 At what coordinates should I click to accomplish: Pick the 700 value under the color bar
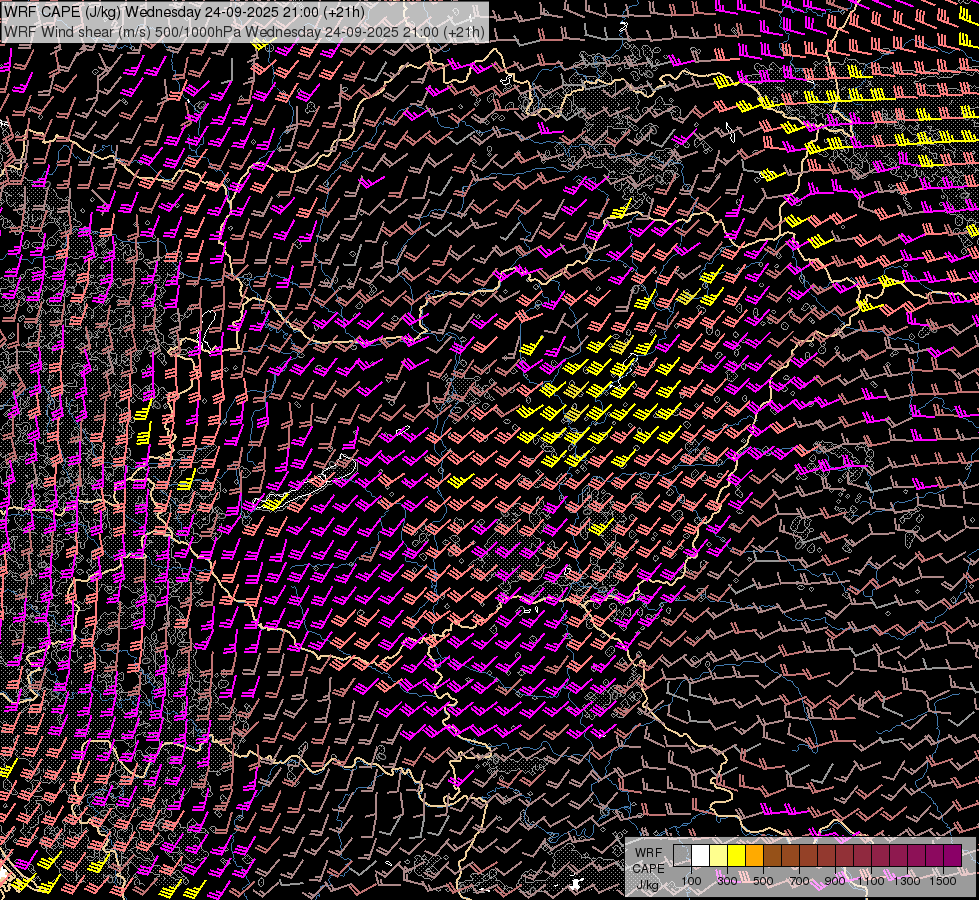(799, 881)
